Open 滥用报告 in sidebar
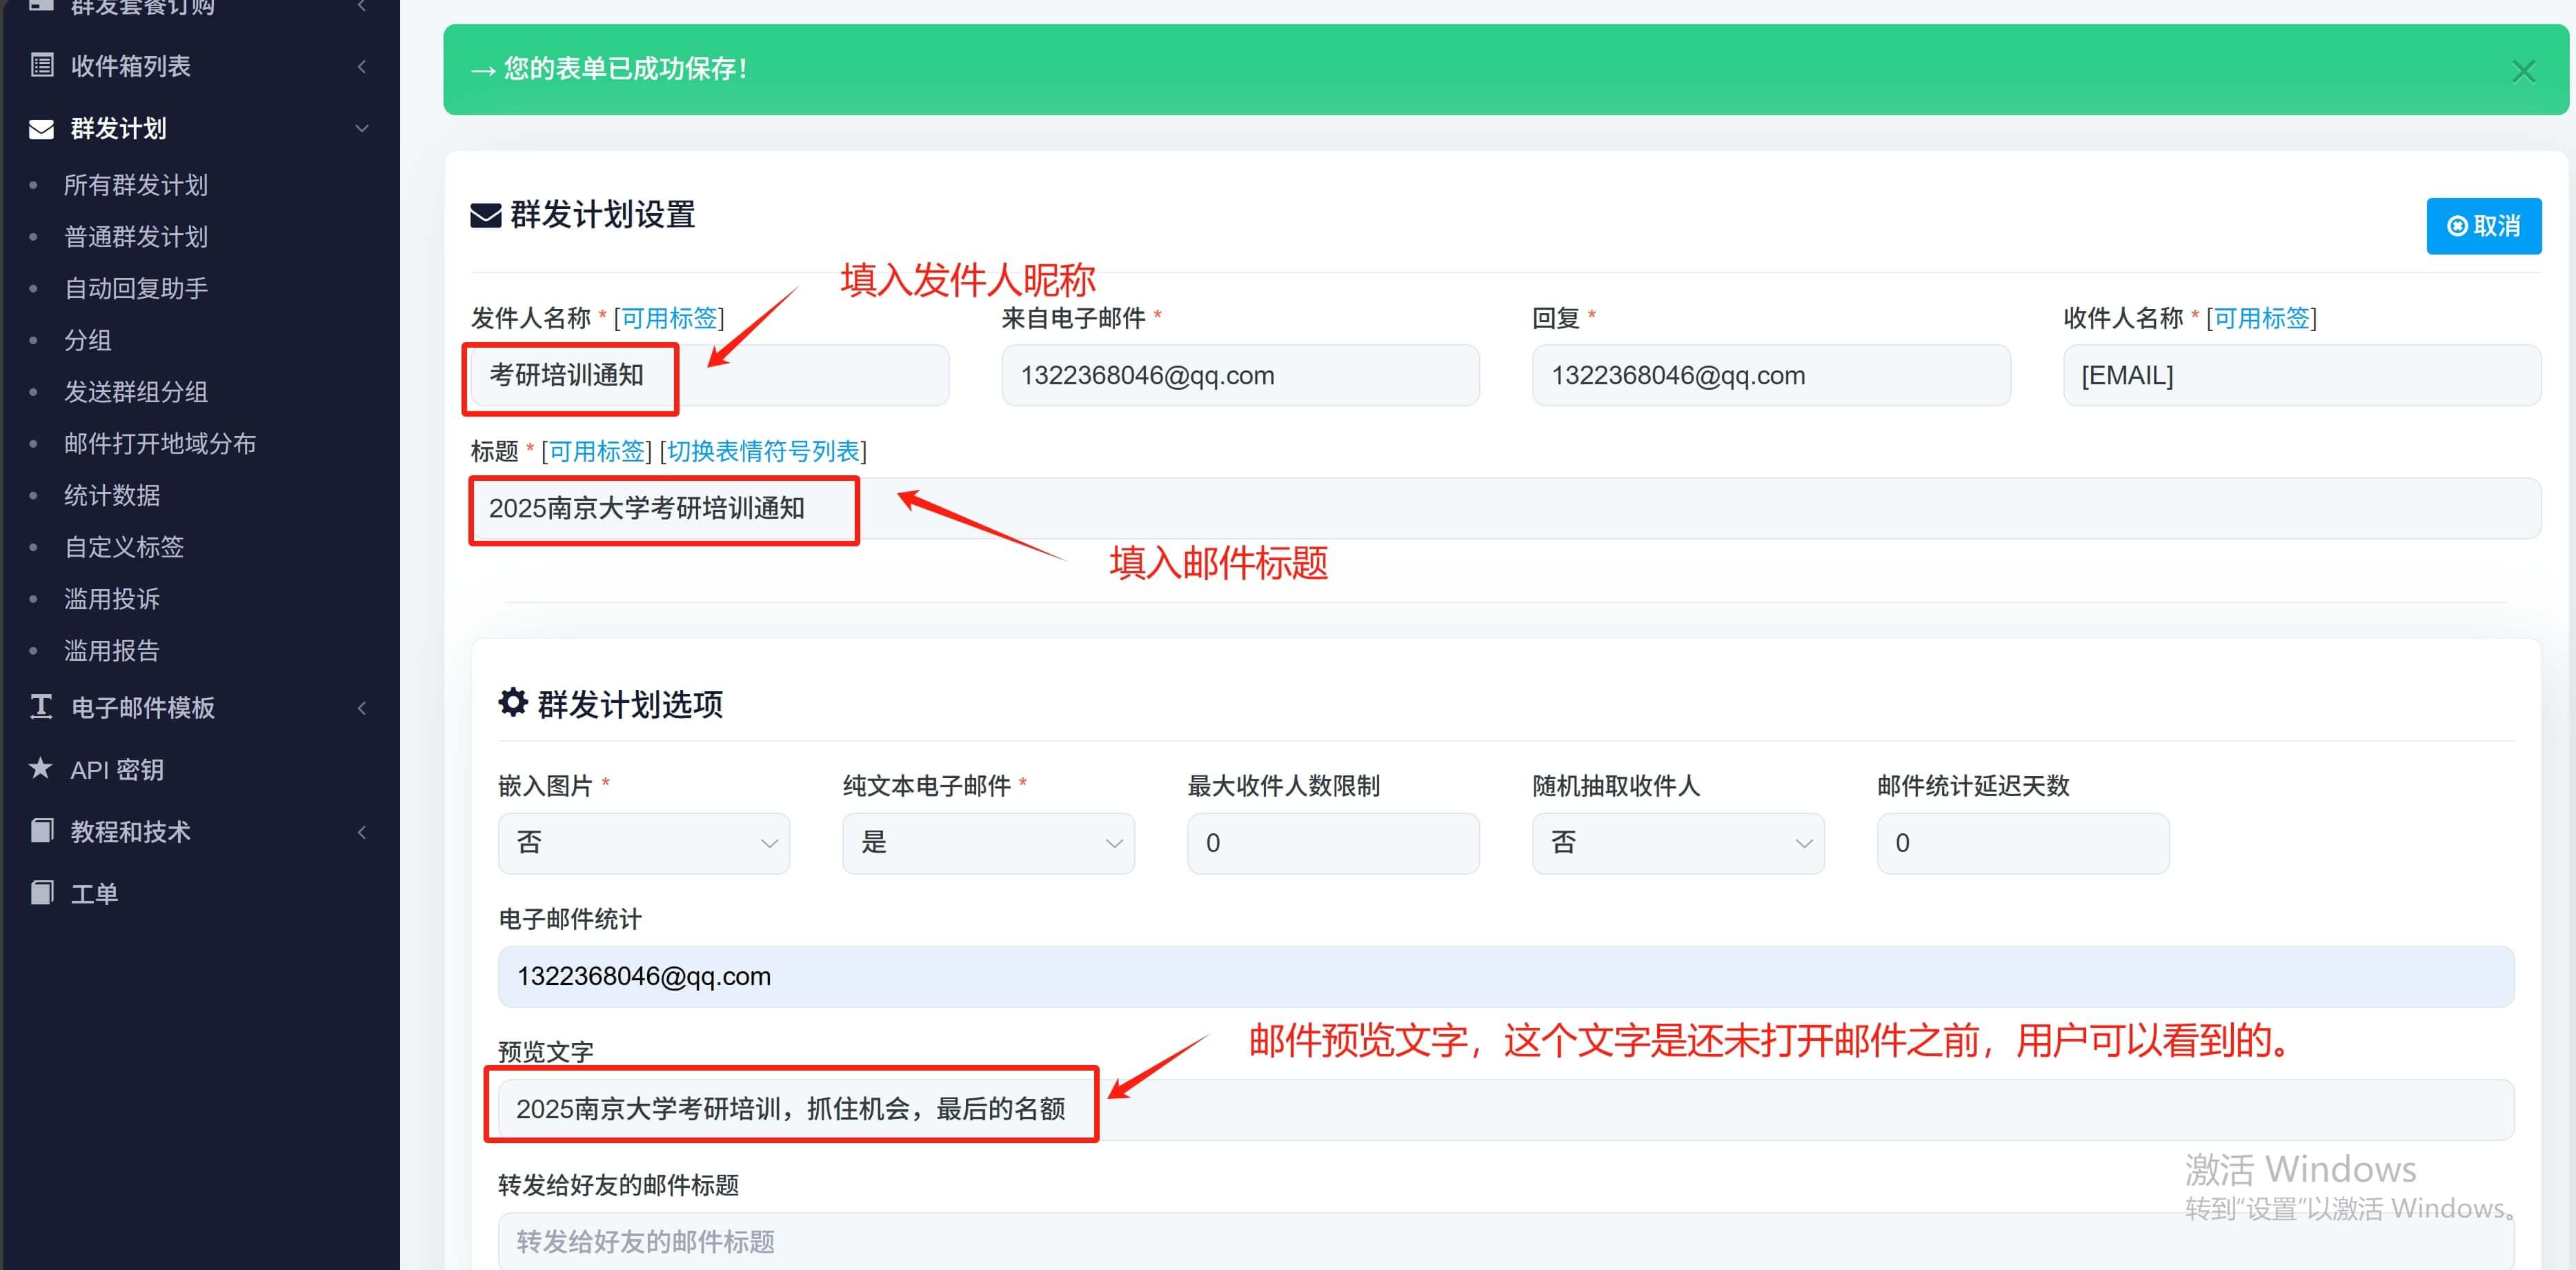 [x=112, y=651]
